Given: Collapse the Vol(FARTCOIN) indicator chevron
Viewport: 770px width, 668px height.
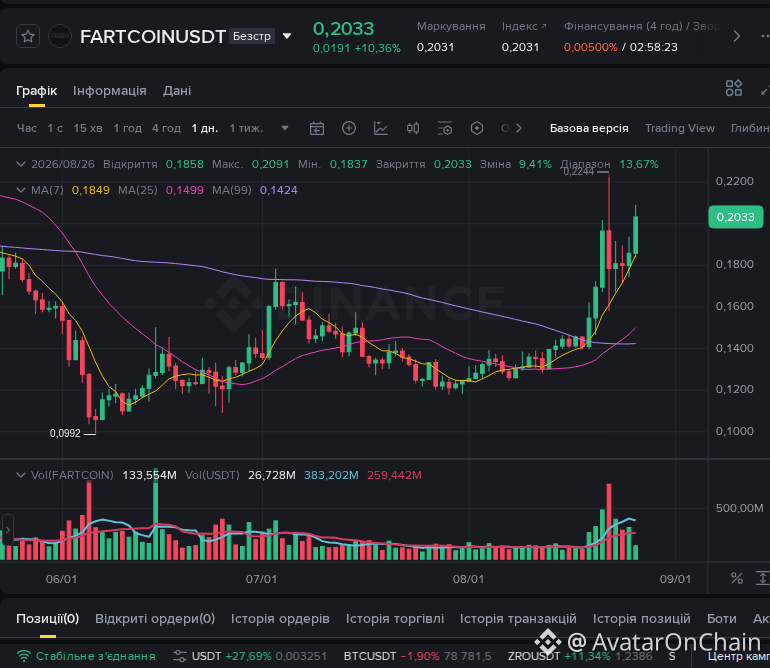Looking at the screenshot, I should click(x=21, y=475).
